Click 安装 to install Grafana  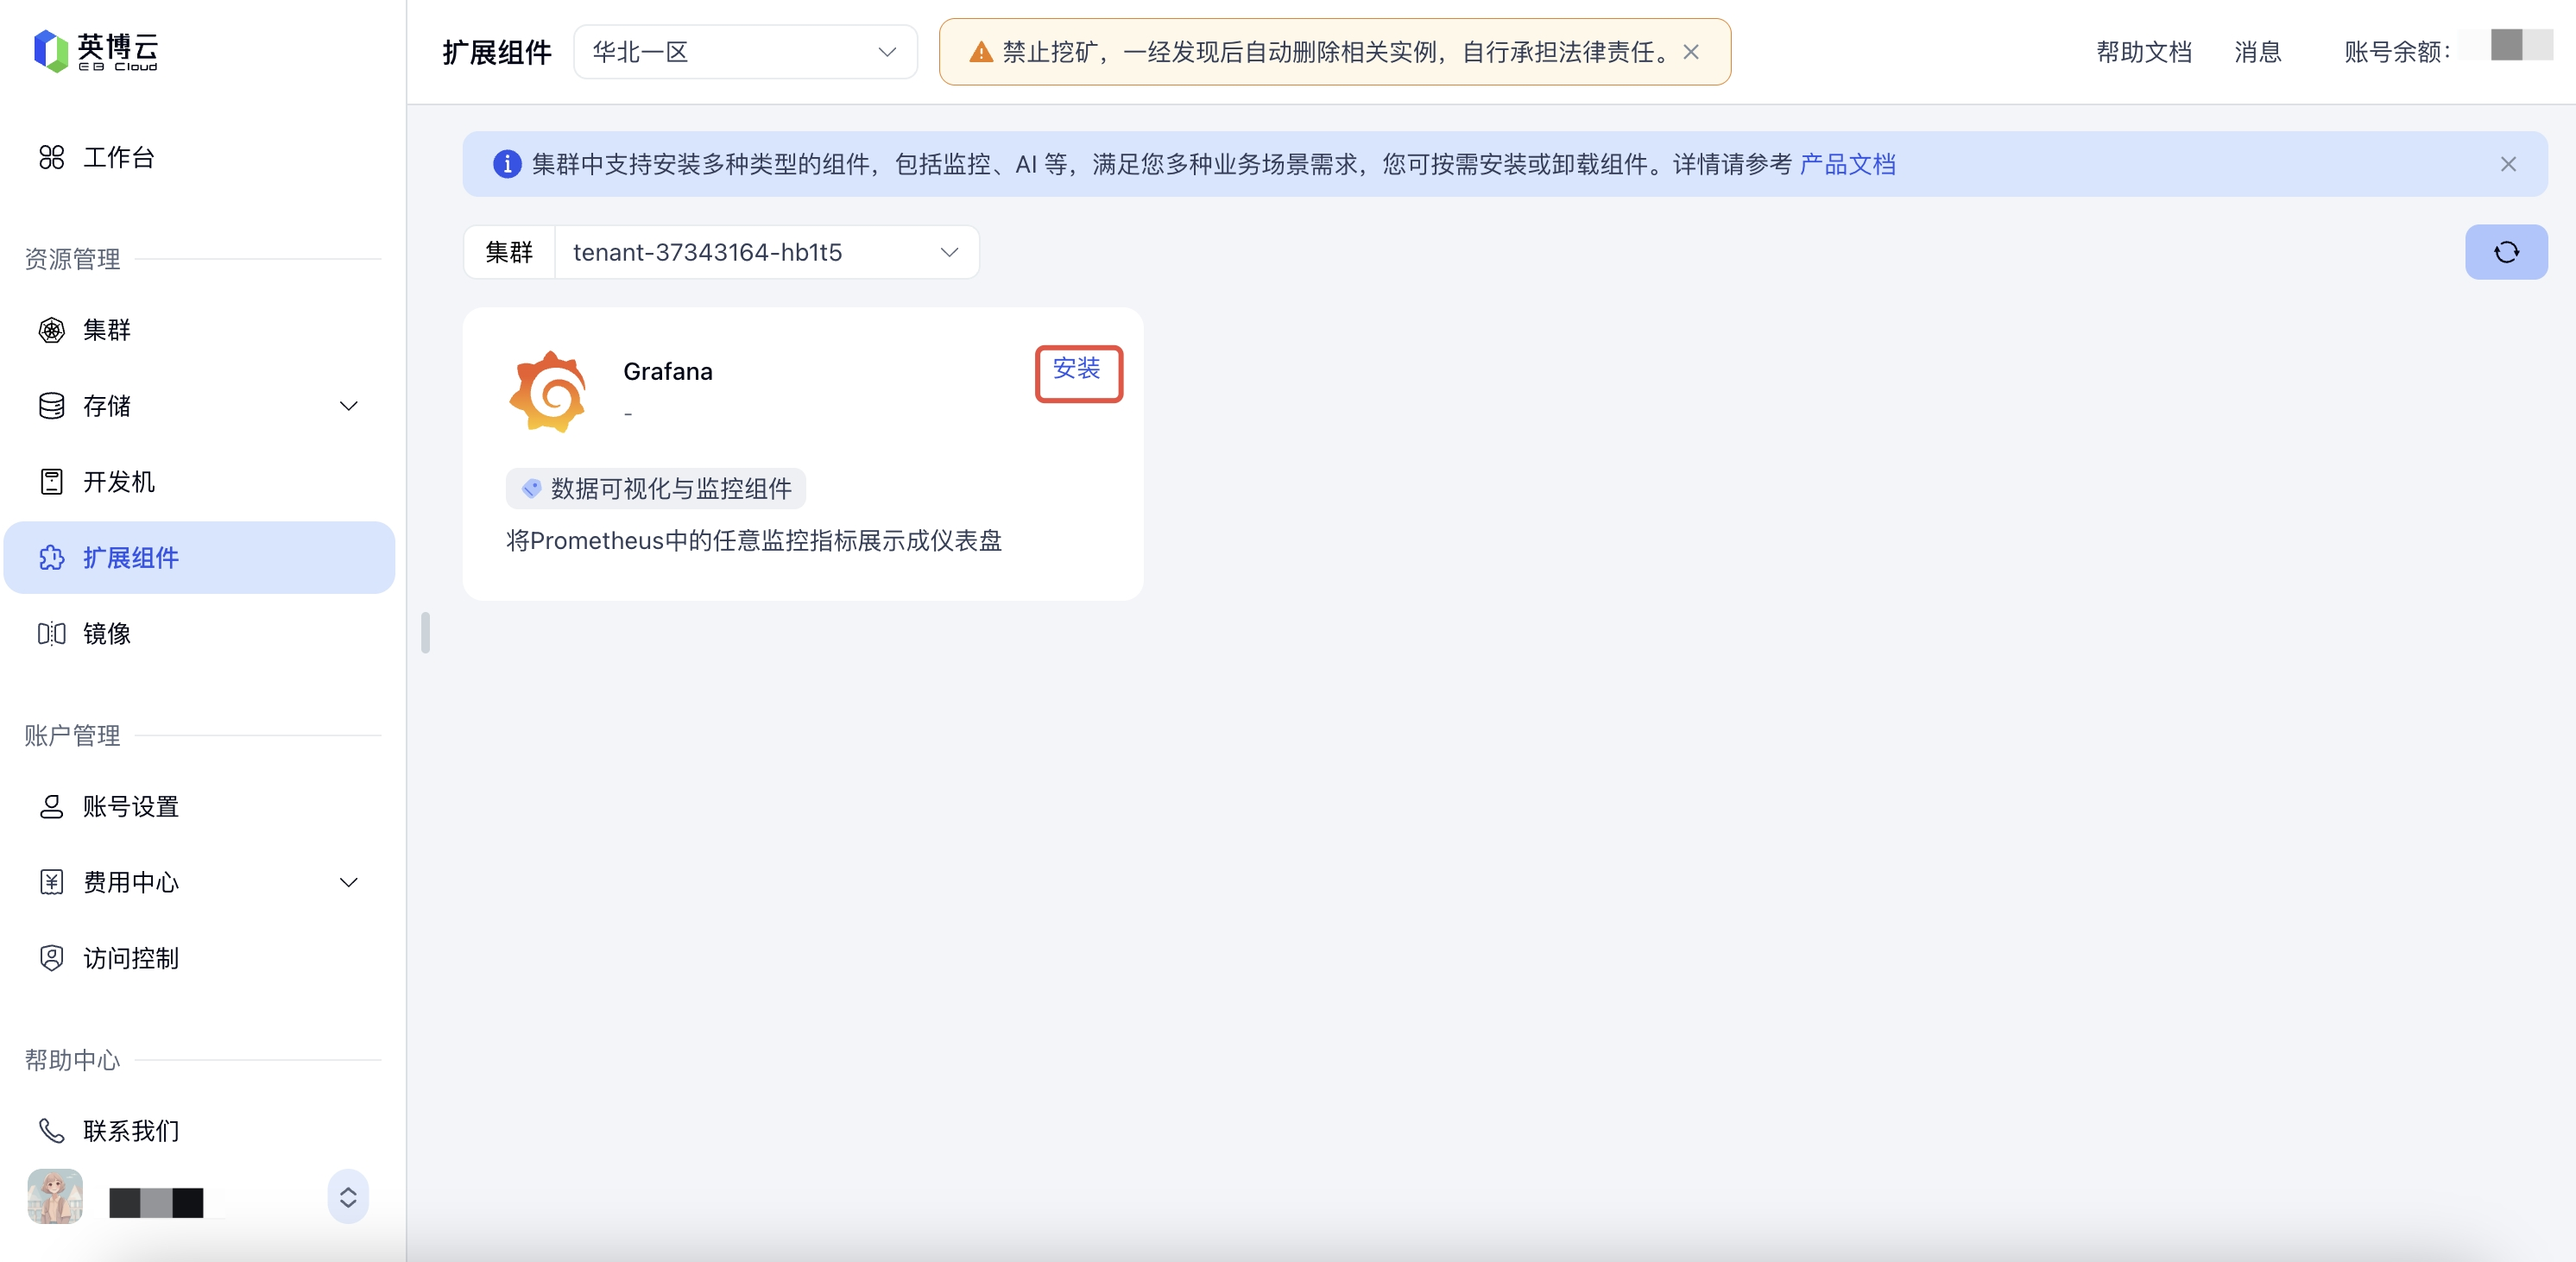click(x=1077, y=369)
